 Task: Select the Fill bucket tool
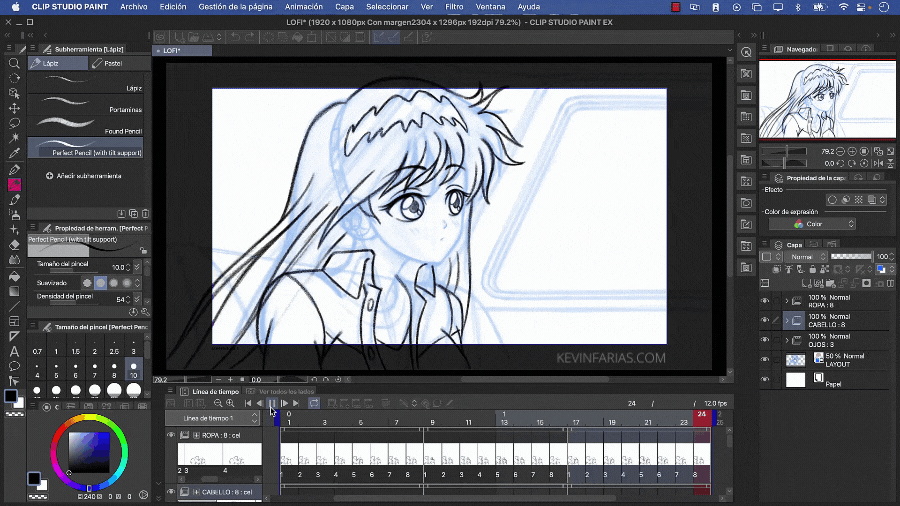pyautogui.click(x=14, y=277)
